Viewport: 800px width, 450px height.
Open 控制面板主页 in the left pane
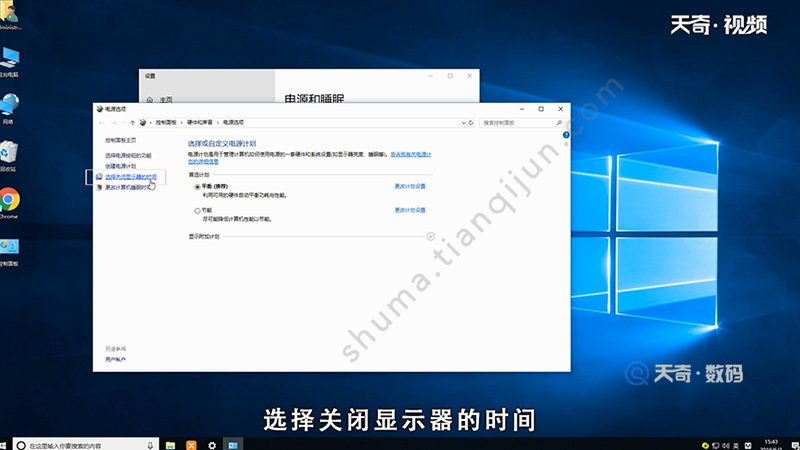point(120,140)
